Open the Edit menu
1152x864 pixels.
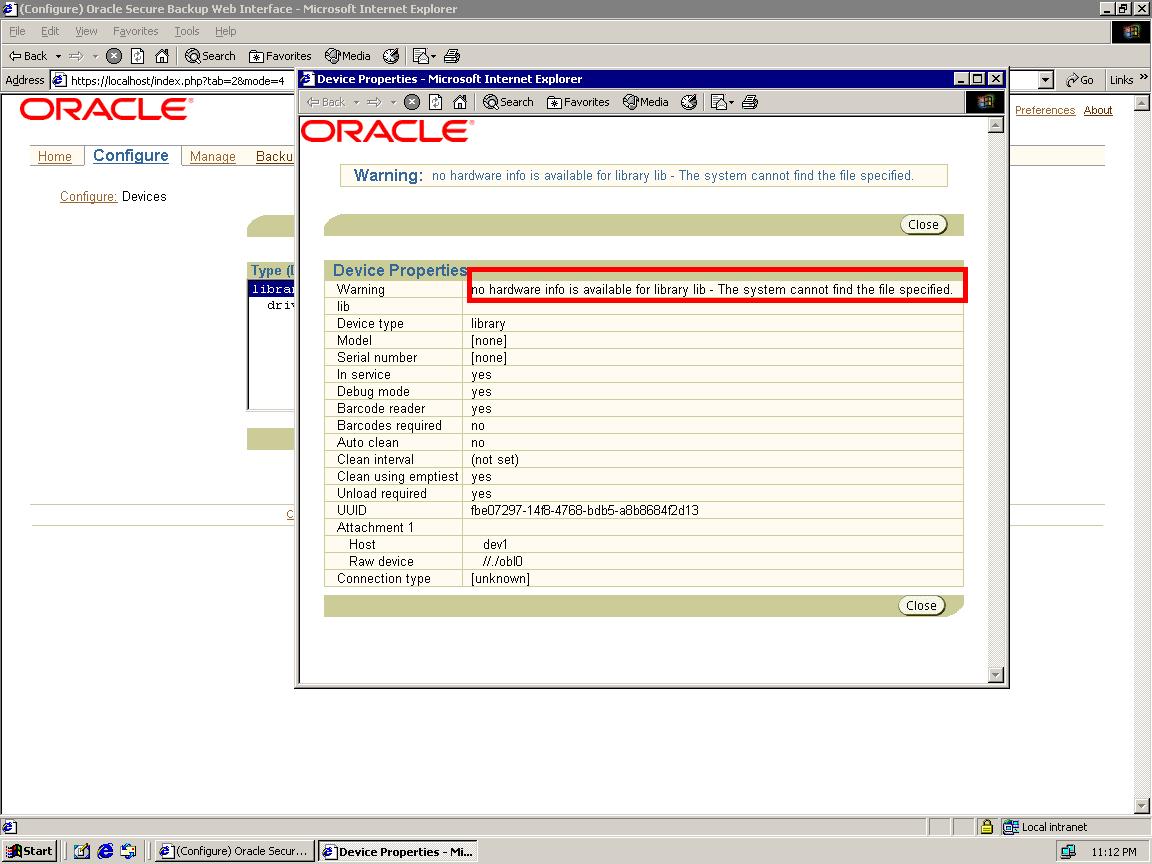coord(50,31)
